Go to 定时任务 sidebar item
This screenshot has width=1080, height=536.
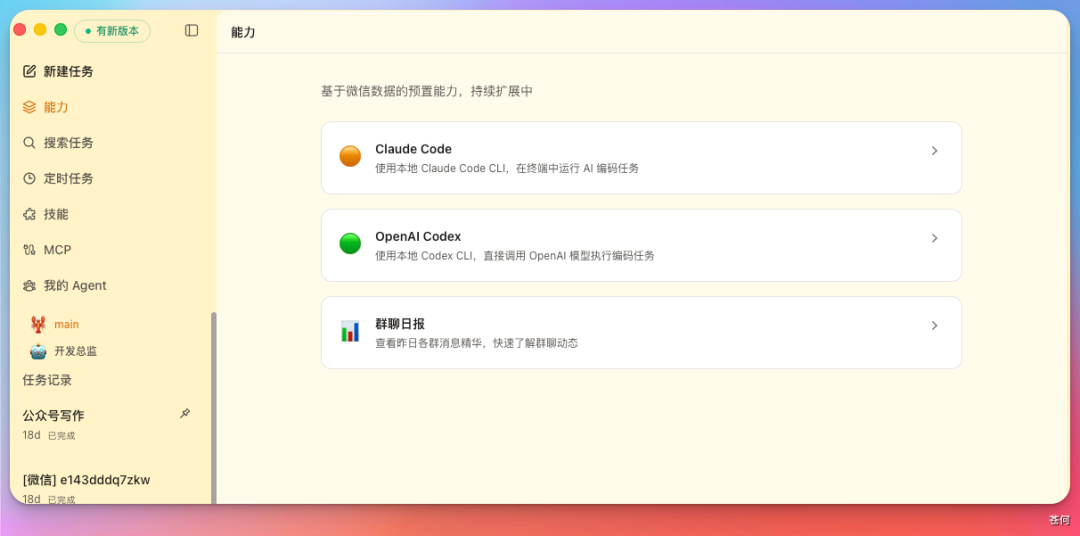[69, 178]
